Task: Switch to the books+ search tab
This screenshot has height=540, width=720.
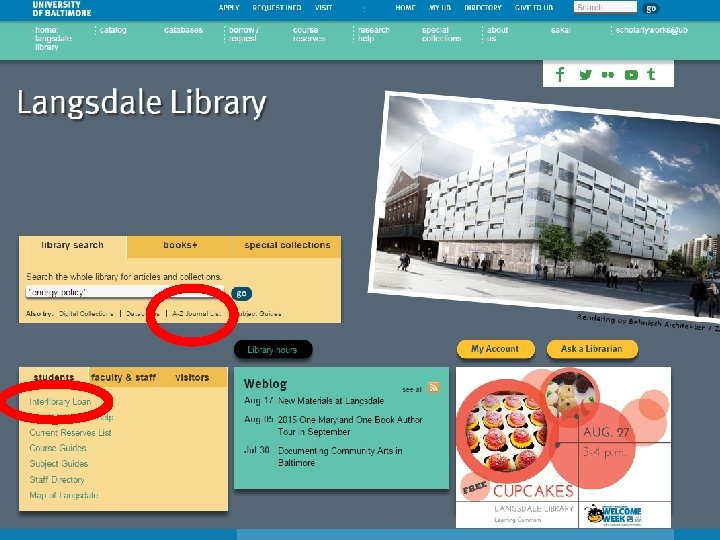Action: 180,245
